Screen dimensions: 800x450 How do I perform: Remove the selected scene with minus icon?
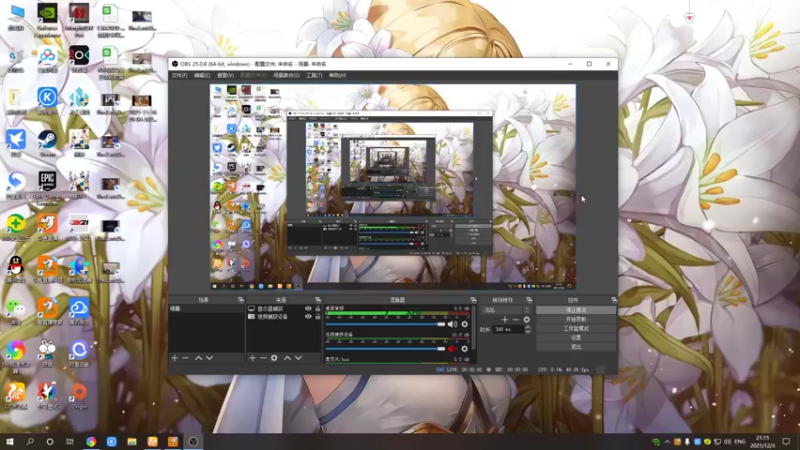tap(186, 358)
